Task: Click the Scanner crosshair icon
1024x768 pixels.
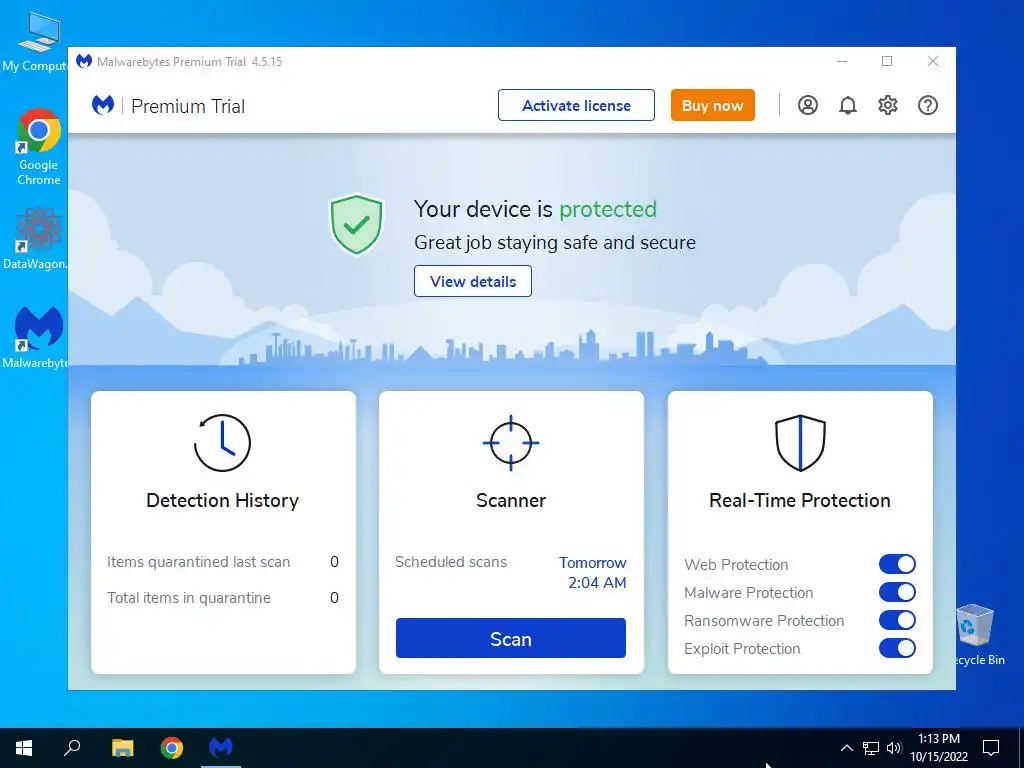Action: [x=511, y=443]
